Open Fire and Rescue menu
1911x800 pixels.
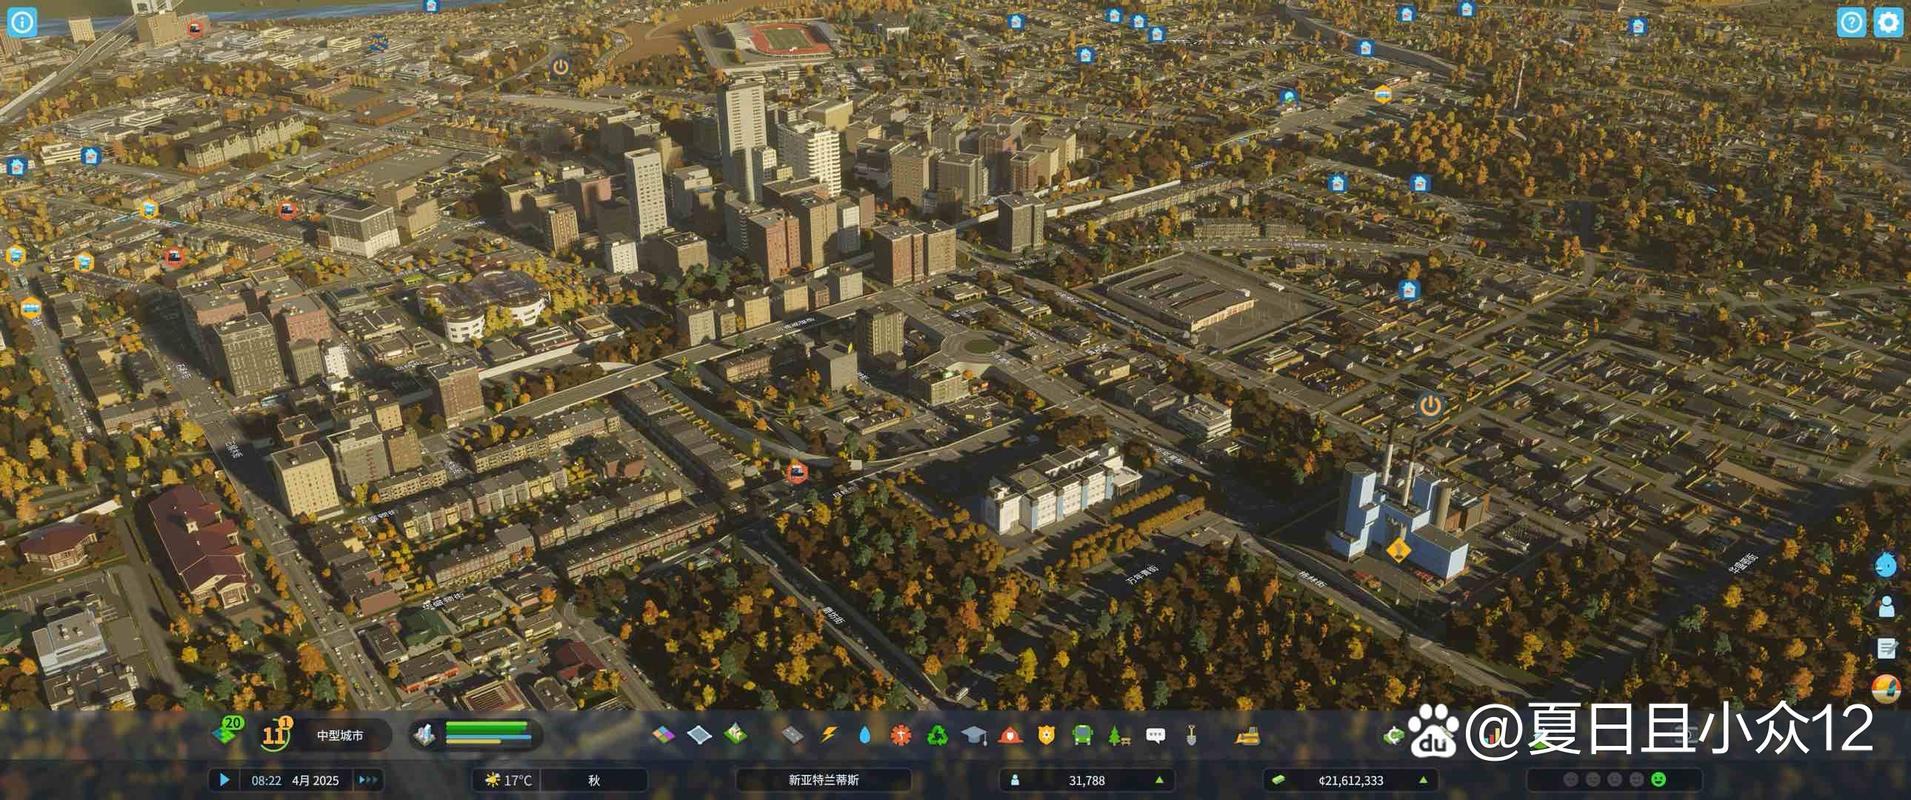pos(1010,736)
